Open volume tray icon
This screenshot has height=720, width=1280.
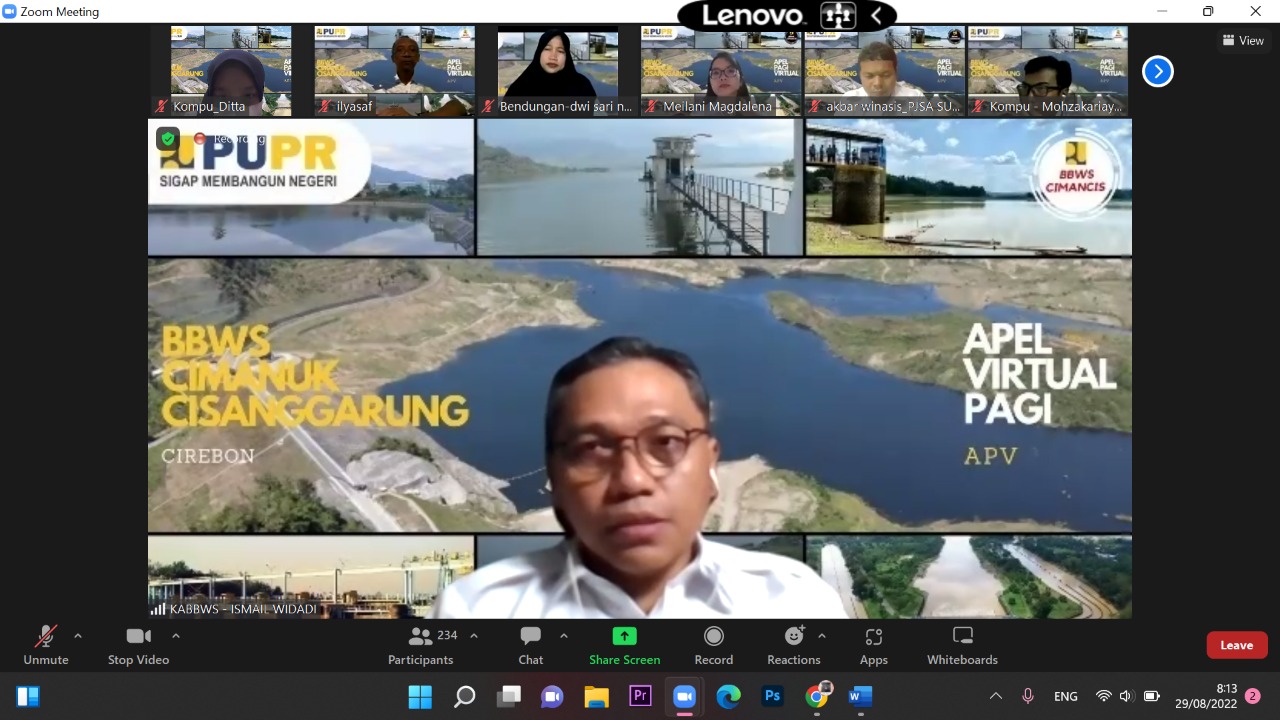point(1127,696)
